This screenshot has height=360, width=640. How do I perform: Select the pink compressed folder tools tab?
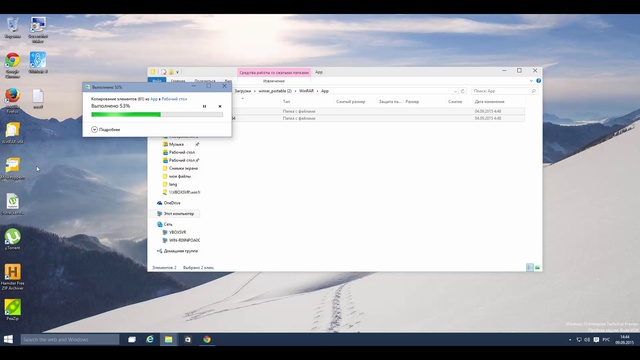pyautogui.click(x=274, y=72)
